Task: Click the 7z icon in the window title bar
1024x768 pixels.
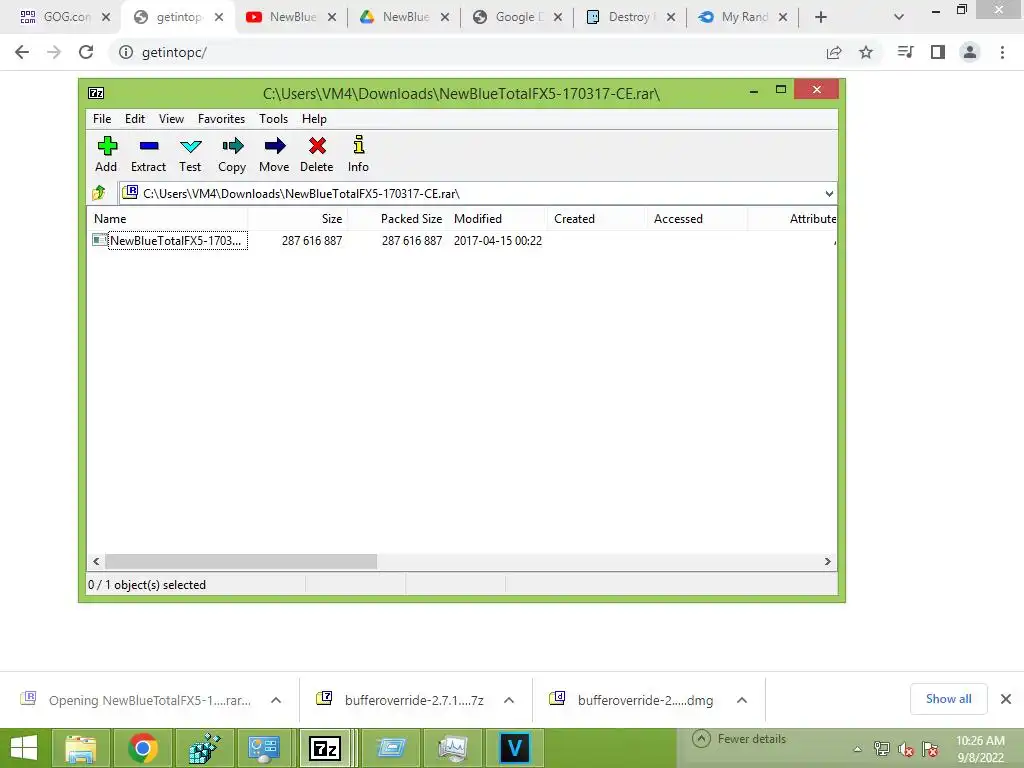Action: [x=96, y=93]
